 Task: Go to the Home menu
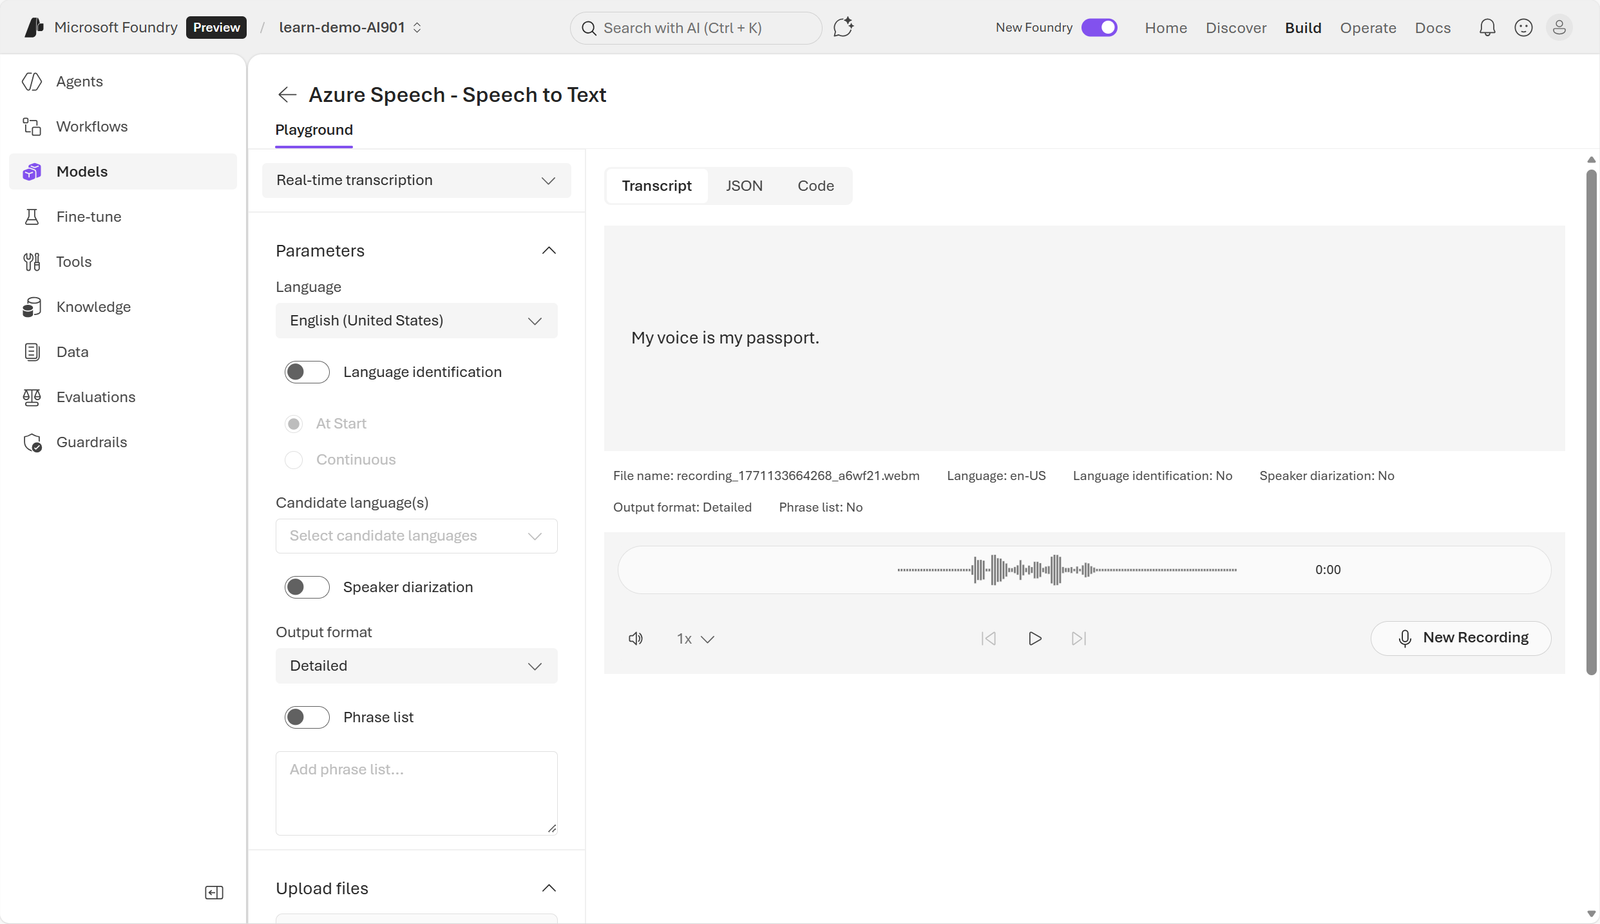click(x=1166, y=28)
